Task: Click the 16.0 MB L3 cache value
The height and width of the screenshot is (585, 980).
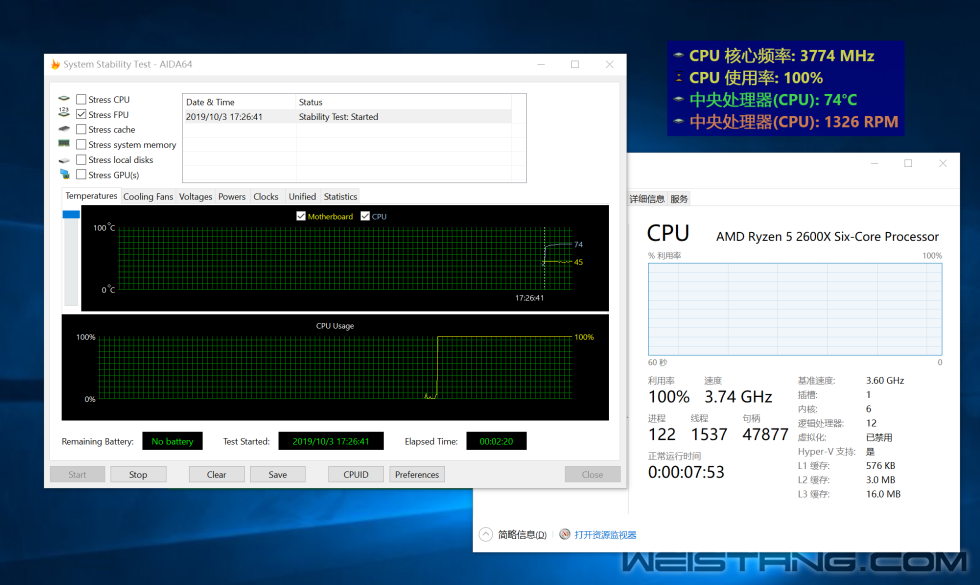Action: click(883, 494)
